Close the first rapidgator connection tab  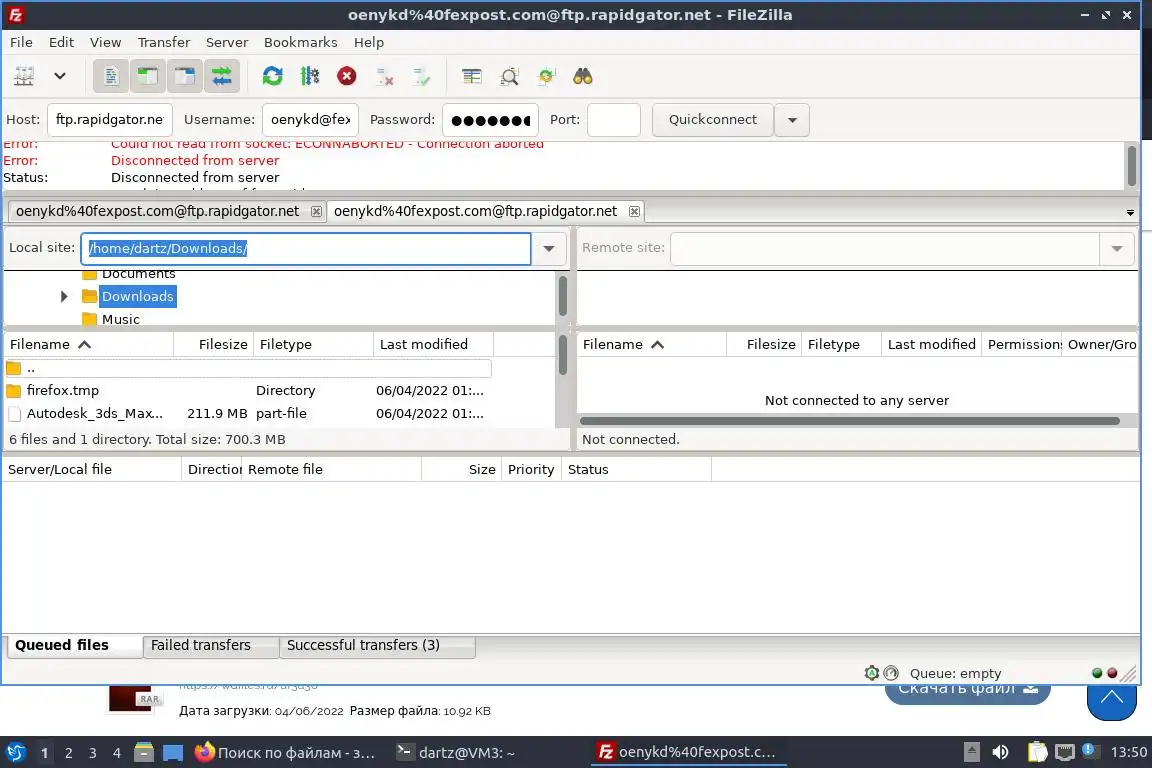click(316, 212)
